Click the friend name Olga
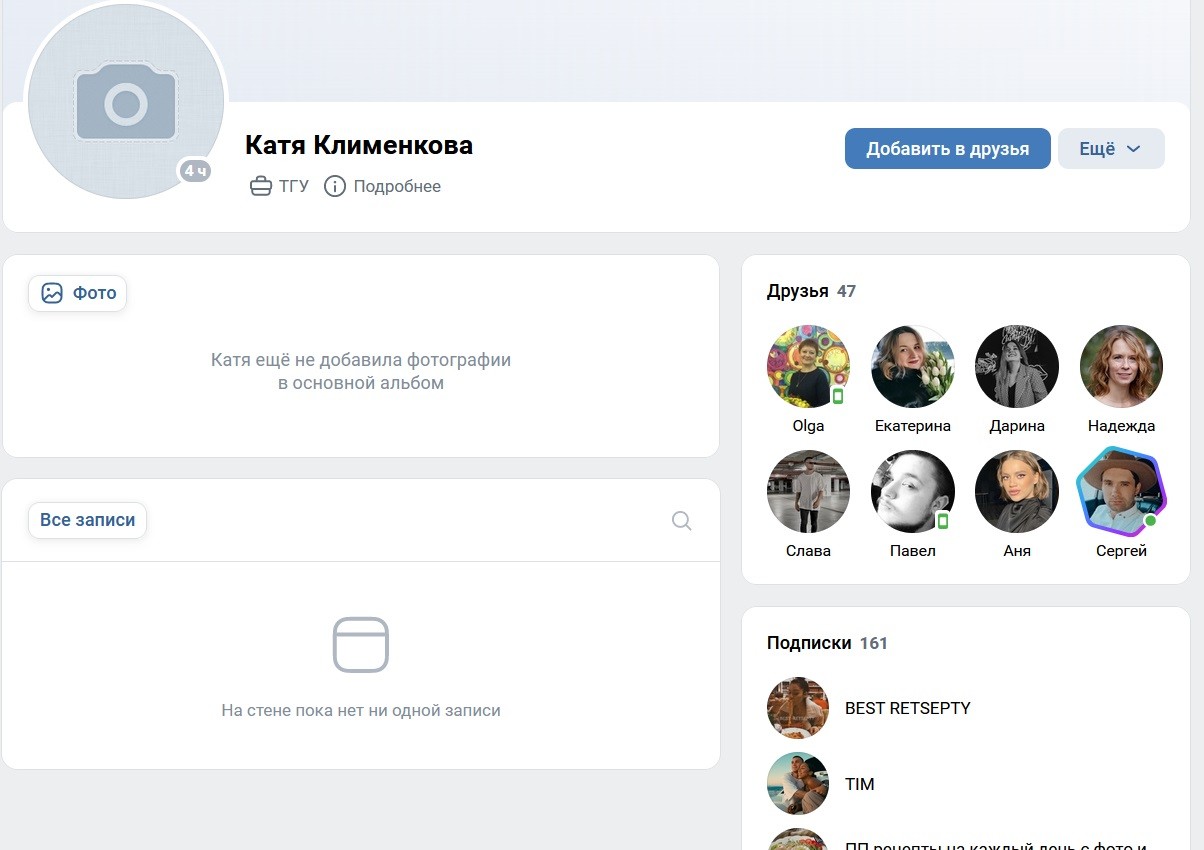 (808, 426)
